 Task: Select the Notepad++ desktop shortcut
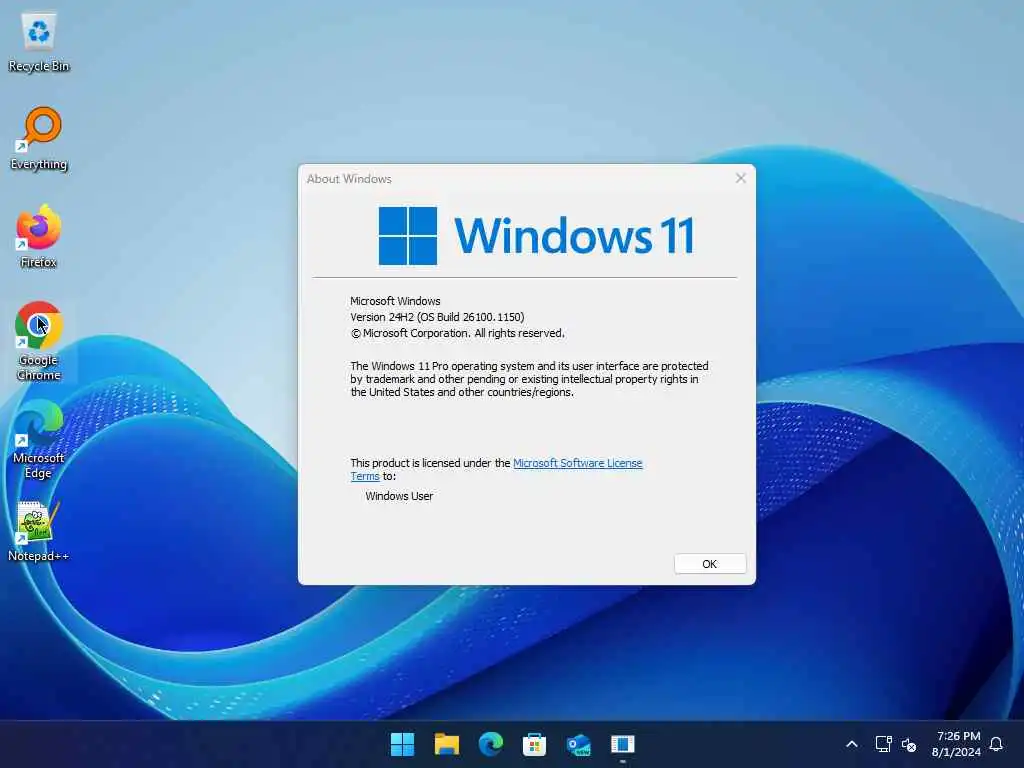pyautogui.click(x=39, y=530)
